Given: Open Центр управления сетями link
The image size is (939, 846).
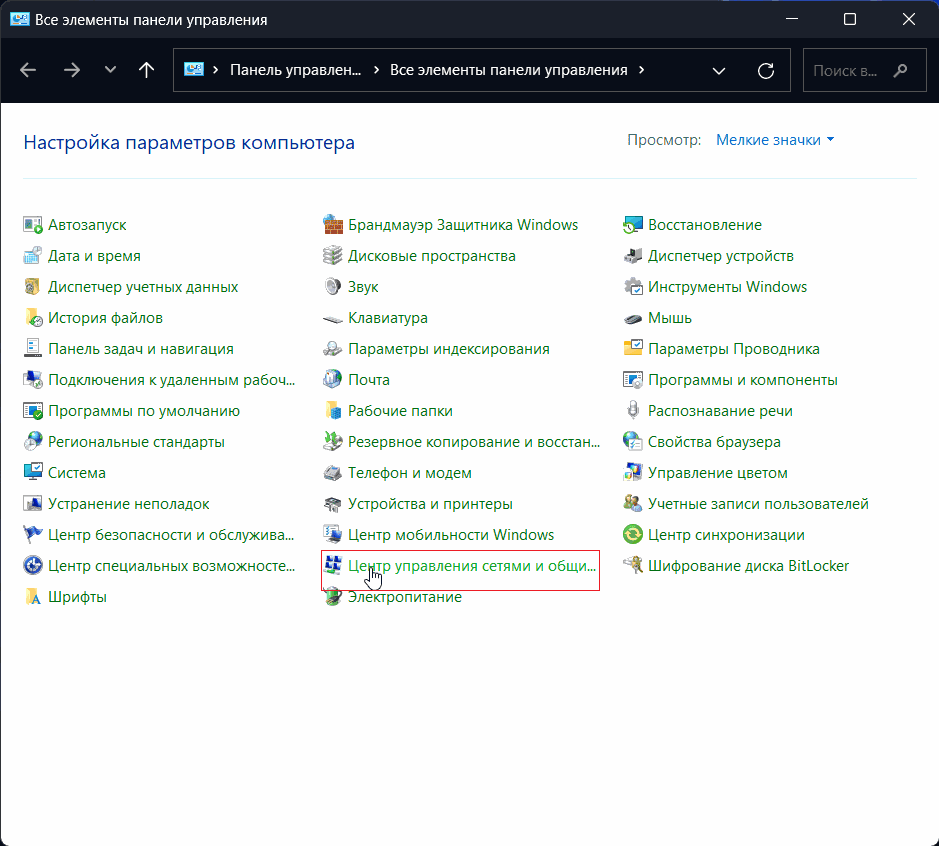Looking at the screenshot, I should click(472, 566).
